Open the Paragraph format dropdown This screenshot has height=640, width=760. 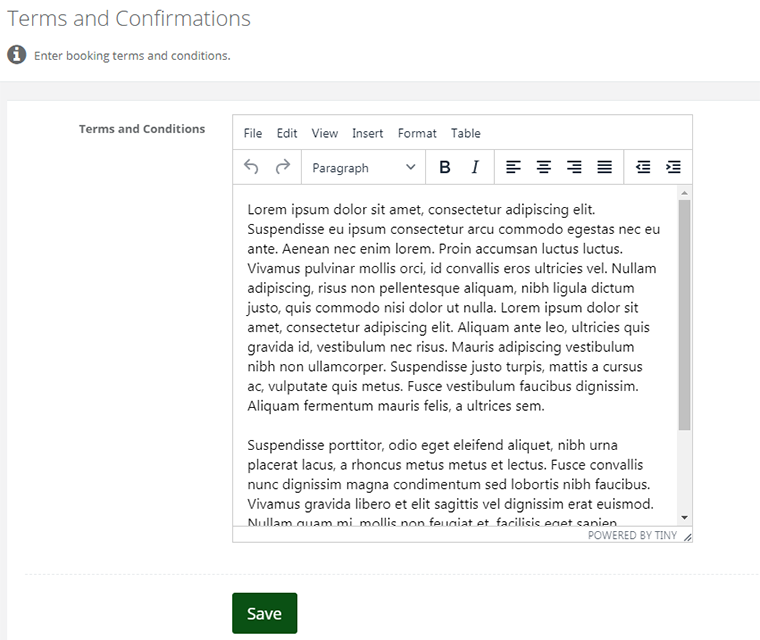[364, 168]
